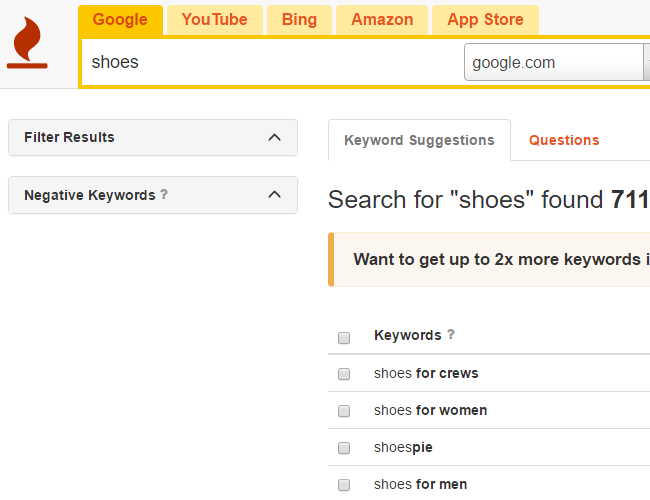Collapse the Negative Keywords panel chevron
Screen dimensions: 650x500
[x=274, y=194]
